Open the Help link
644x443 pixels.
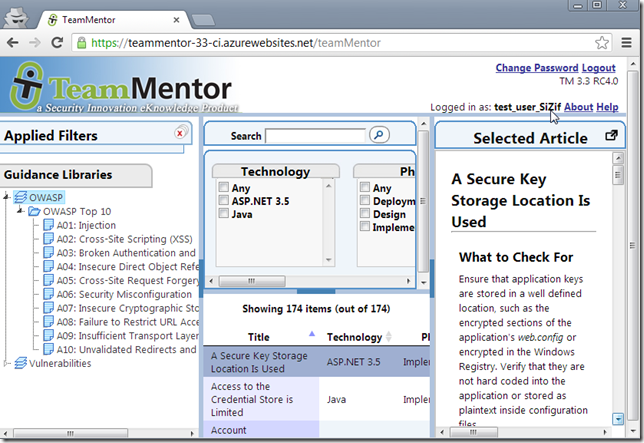coord(607,107)
